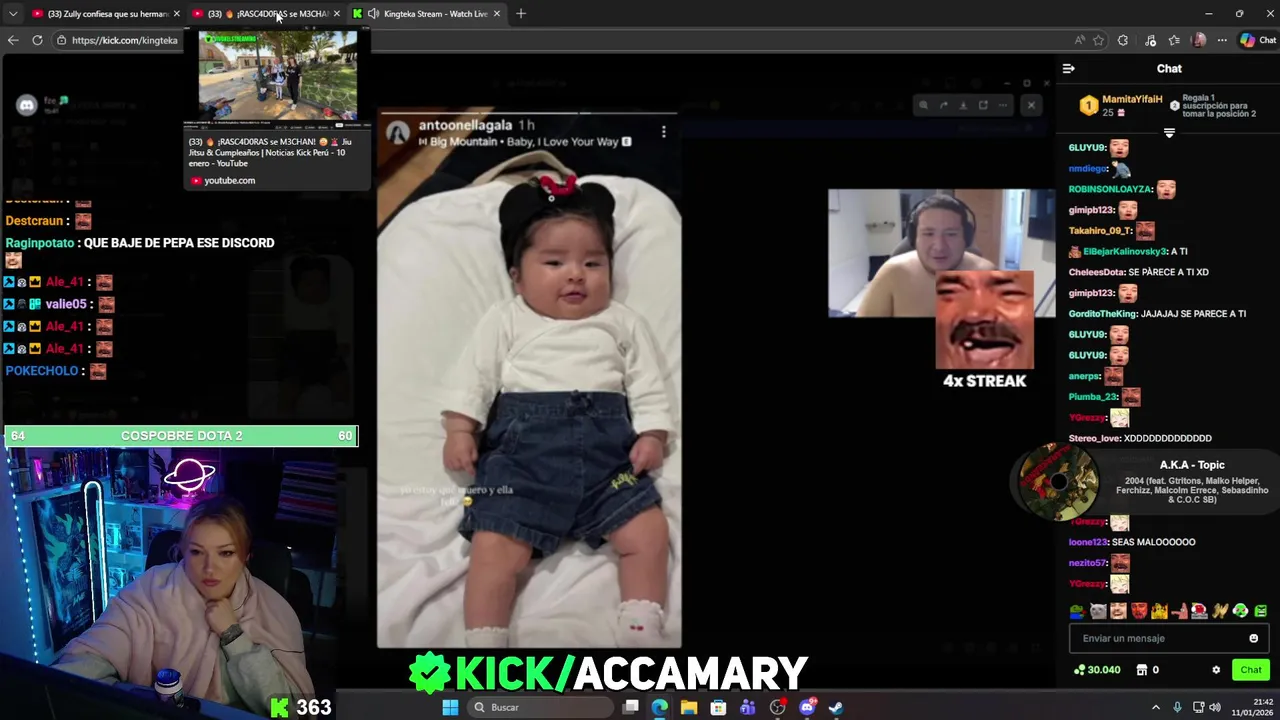The image size is (1280, 720).
Task: Close the Zully confiesa tab
Action: (x=177, y=13)
